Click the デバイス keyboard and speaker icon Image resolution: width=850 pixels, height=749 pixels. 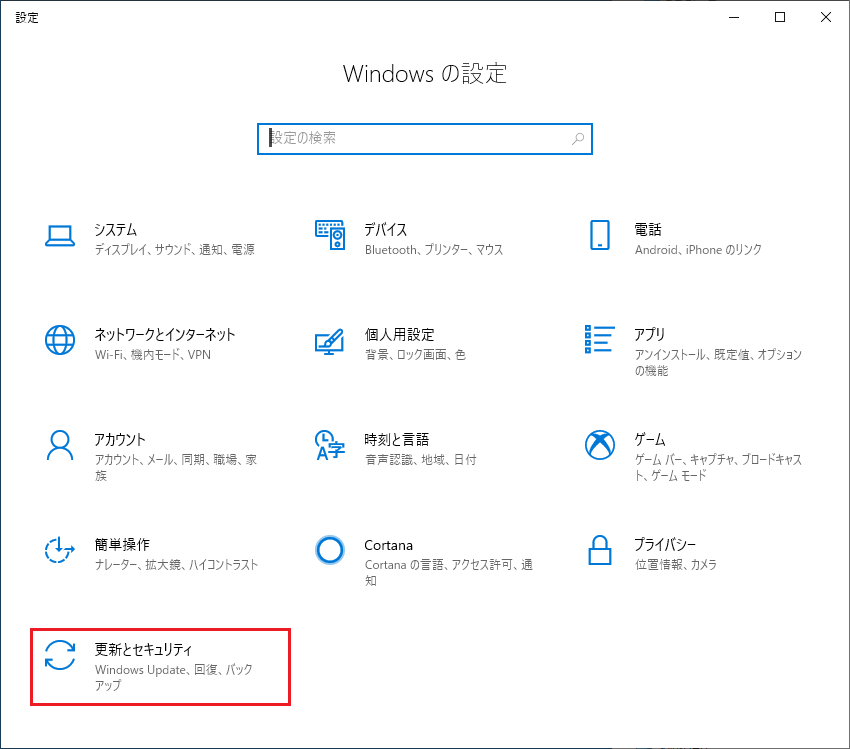pyautogui.click(x=330, y=235)
